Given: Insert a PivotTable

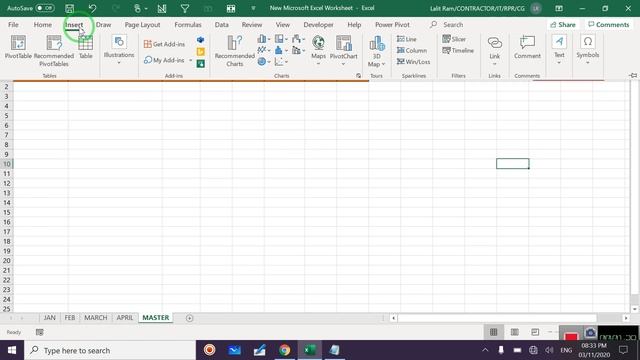Looking at the screenshot, I should point(18,47).
